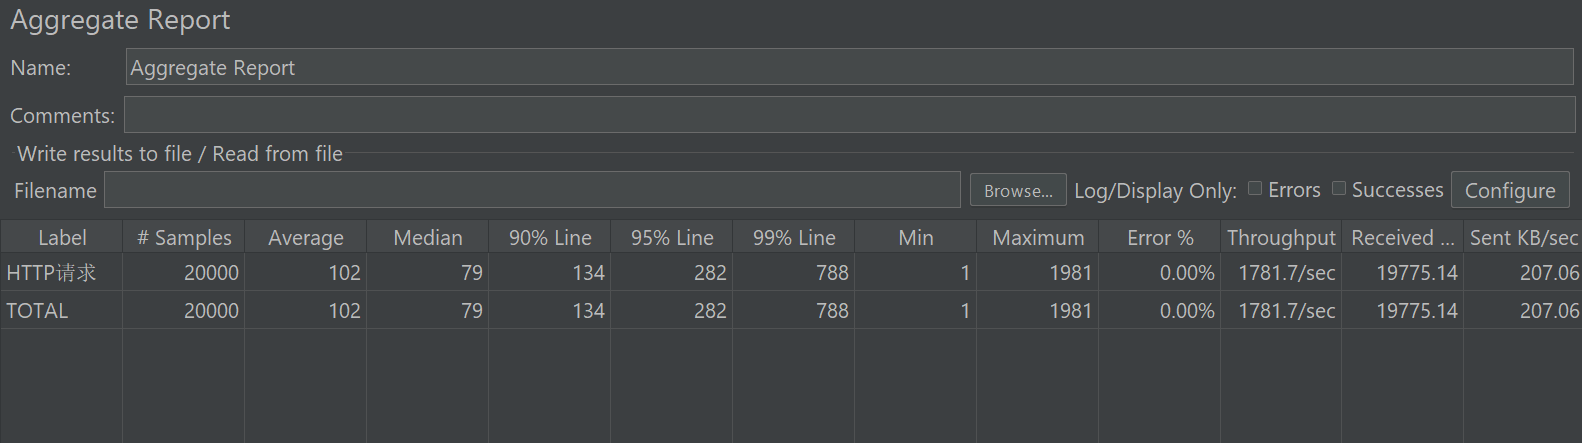Click the Sent KB/sec column header
Screen dimensions: 1582x443
point(1523,237)
